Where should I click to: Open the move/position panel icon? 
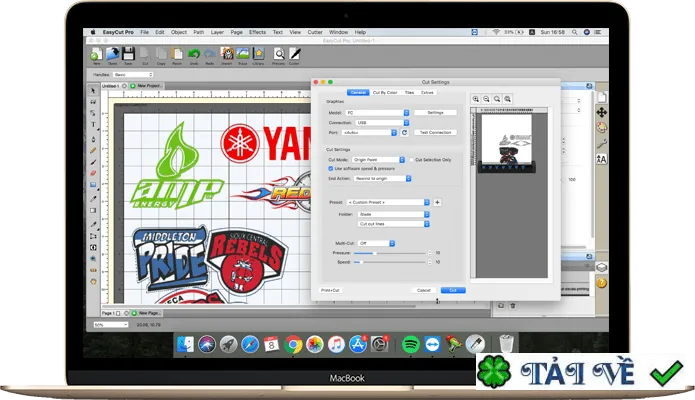coord(601,112)
